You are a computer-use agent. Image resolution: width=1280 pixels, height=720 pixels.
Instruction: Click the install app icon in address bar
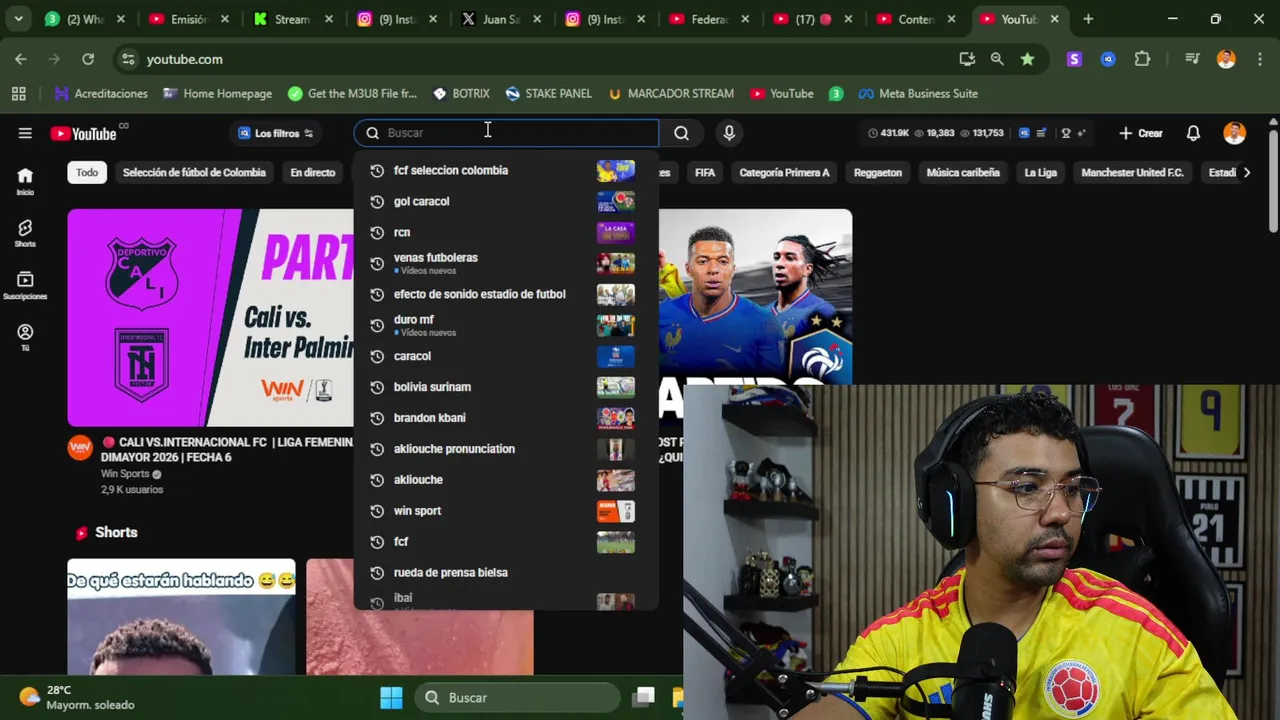click(x=967, y=59)
